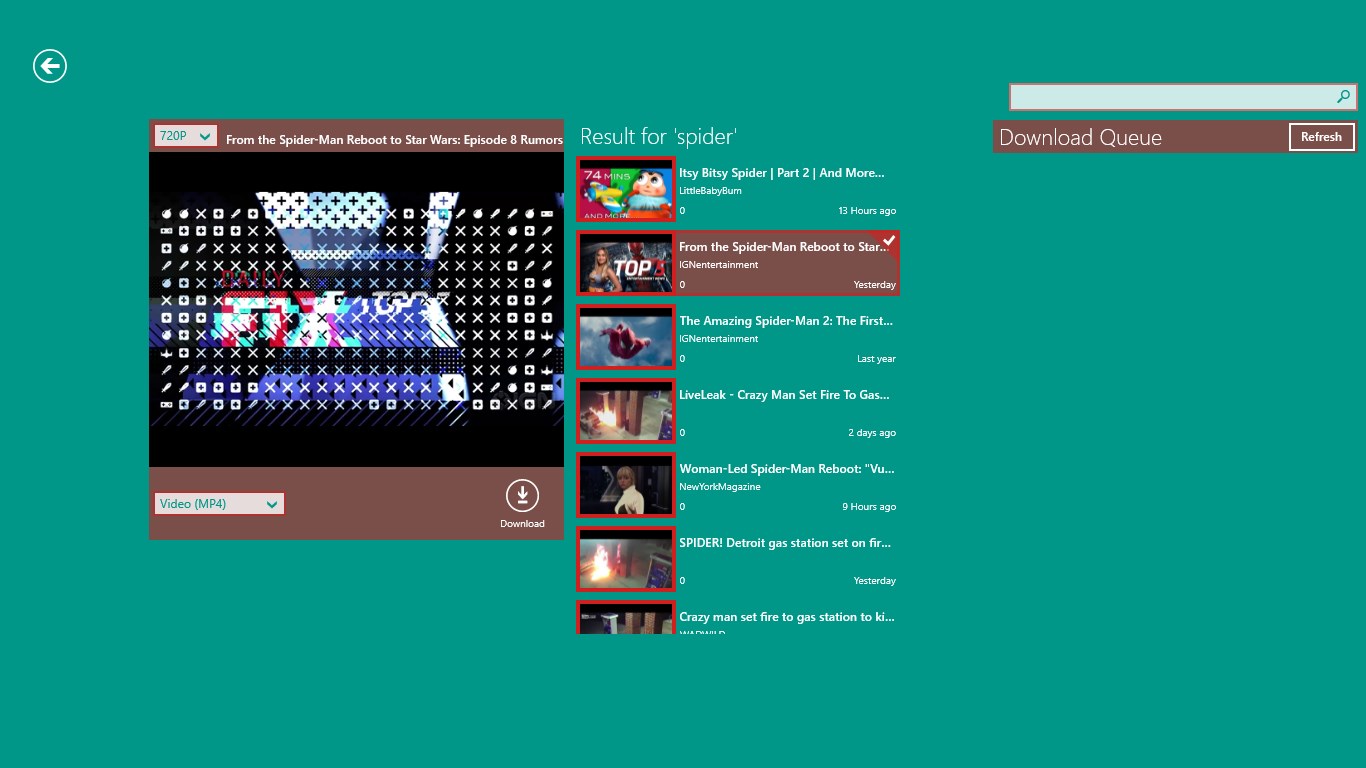Viewport: 1366px width, 768px height.
Task: Select the Woman-Led Spider-Man Reboot thumbnail
Action: tap(625, 485)
